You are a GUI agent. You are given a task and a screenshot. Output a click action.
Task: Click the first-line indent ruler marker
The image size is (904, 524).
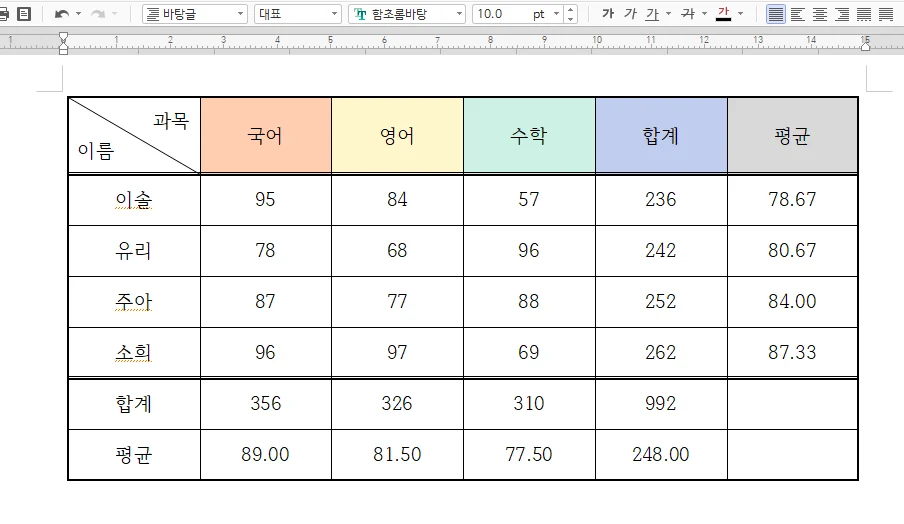63,38
